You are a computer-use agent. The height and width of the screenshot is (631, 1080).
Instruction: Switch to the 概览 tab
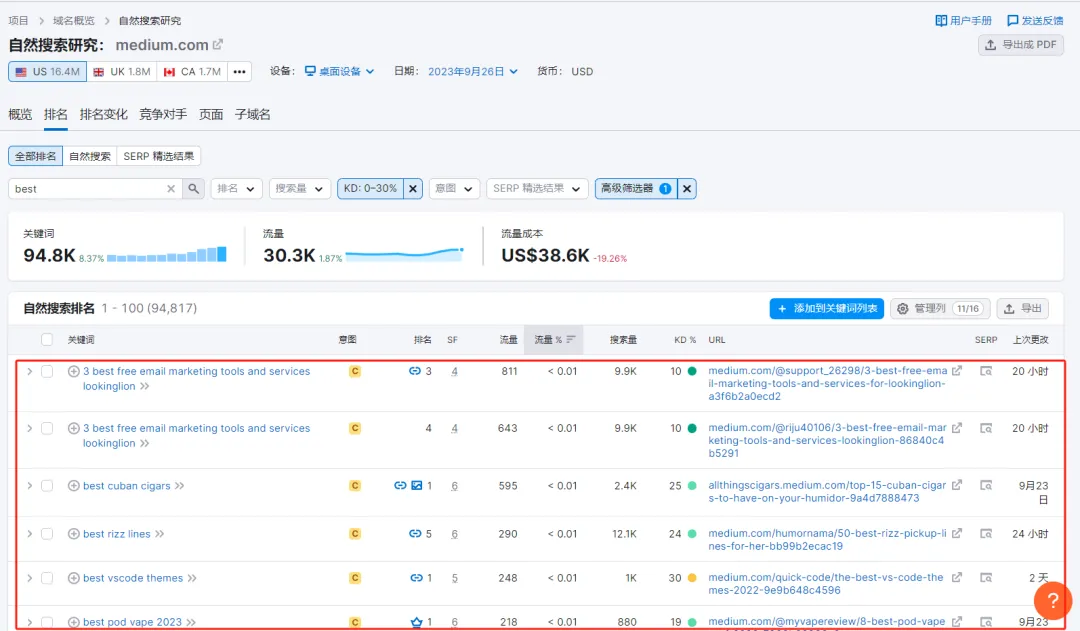coord(20,114)
